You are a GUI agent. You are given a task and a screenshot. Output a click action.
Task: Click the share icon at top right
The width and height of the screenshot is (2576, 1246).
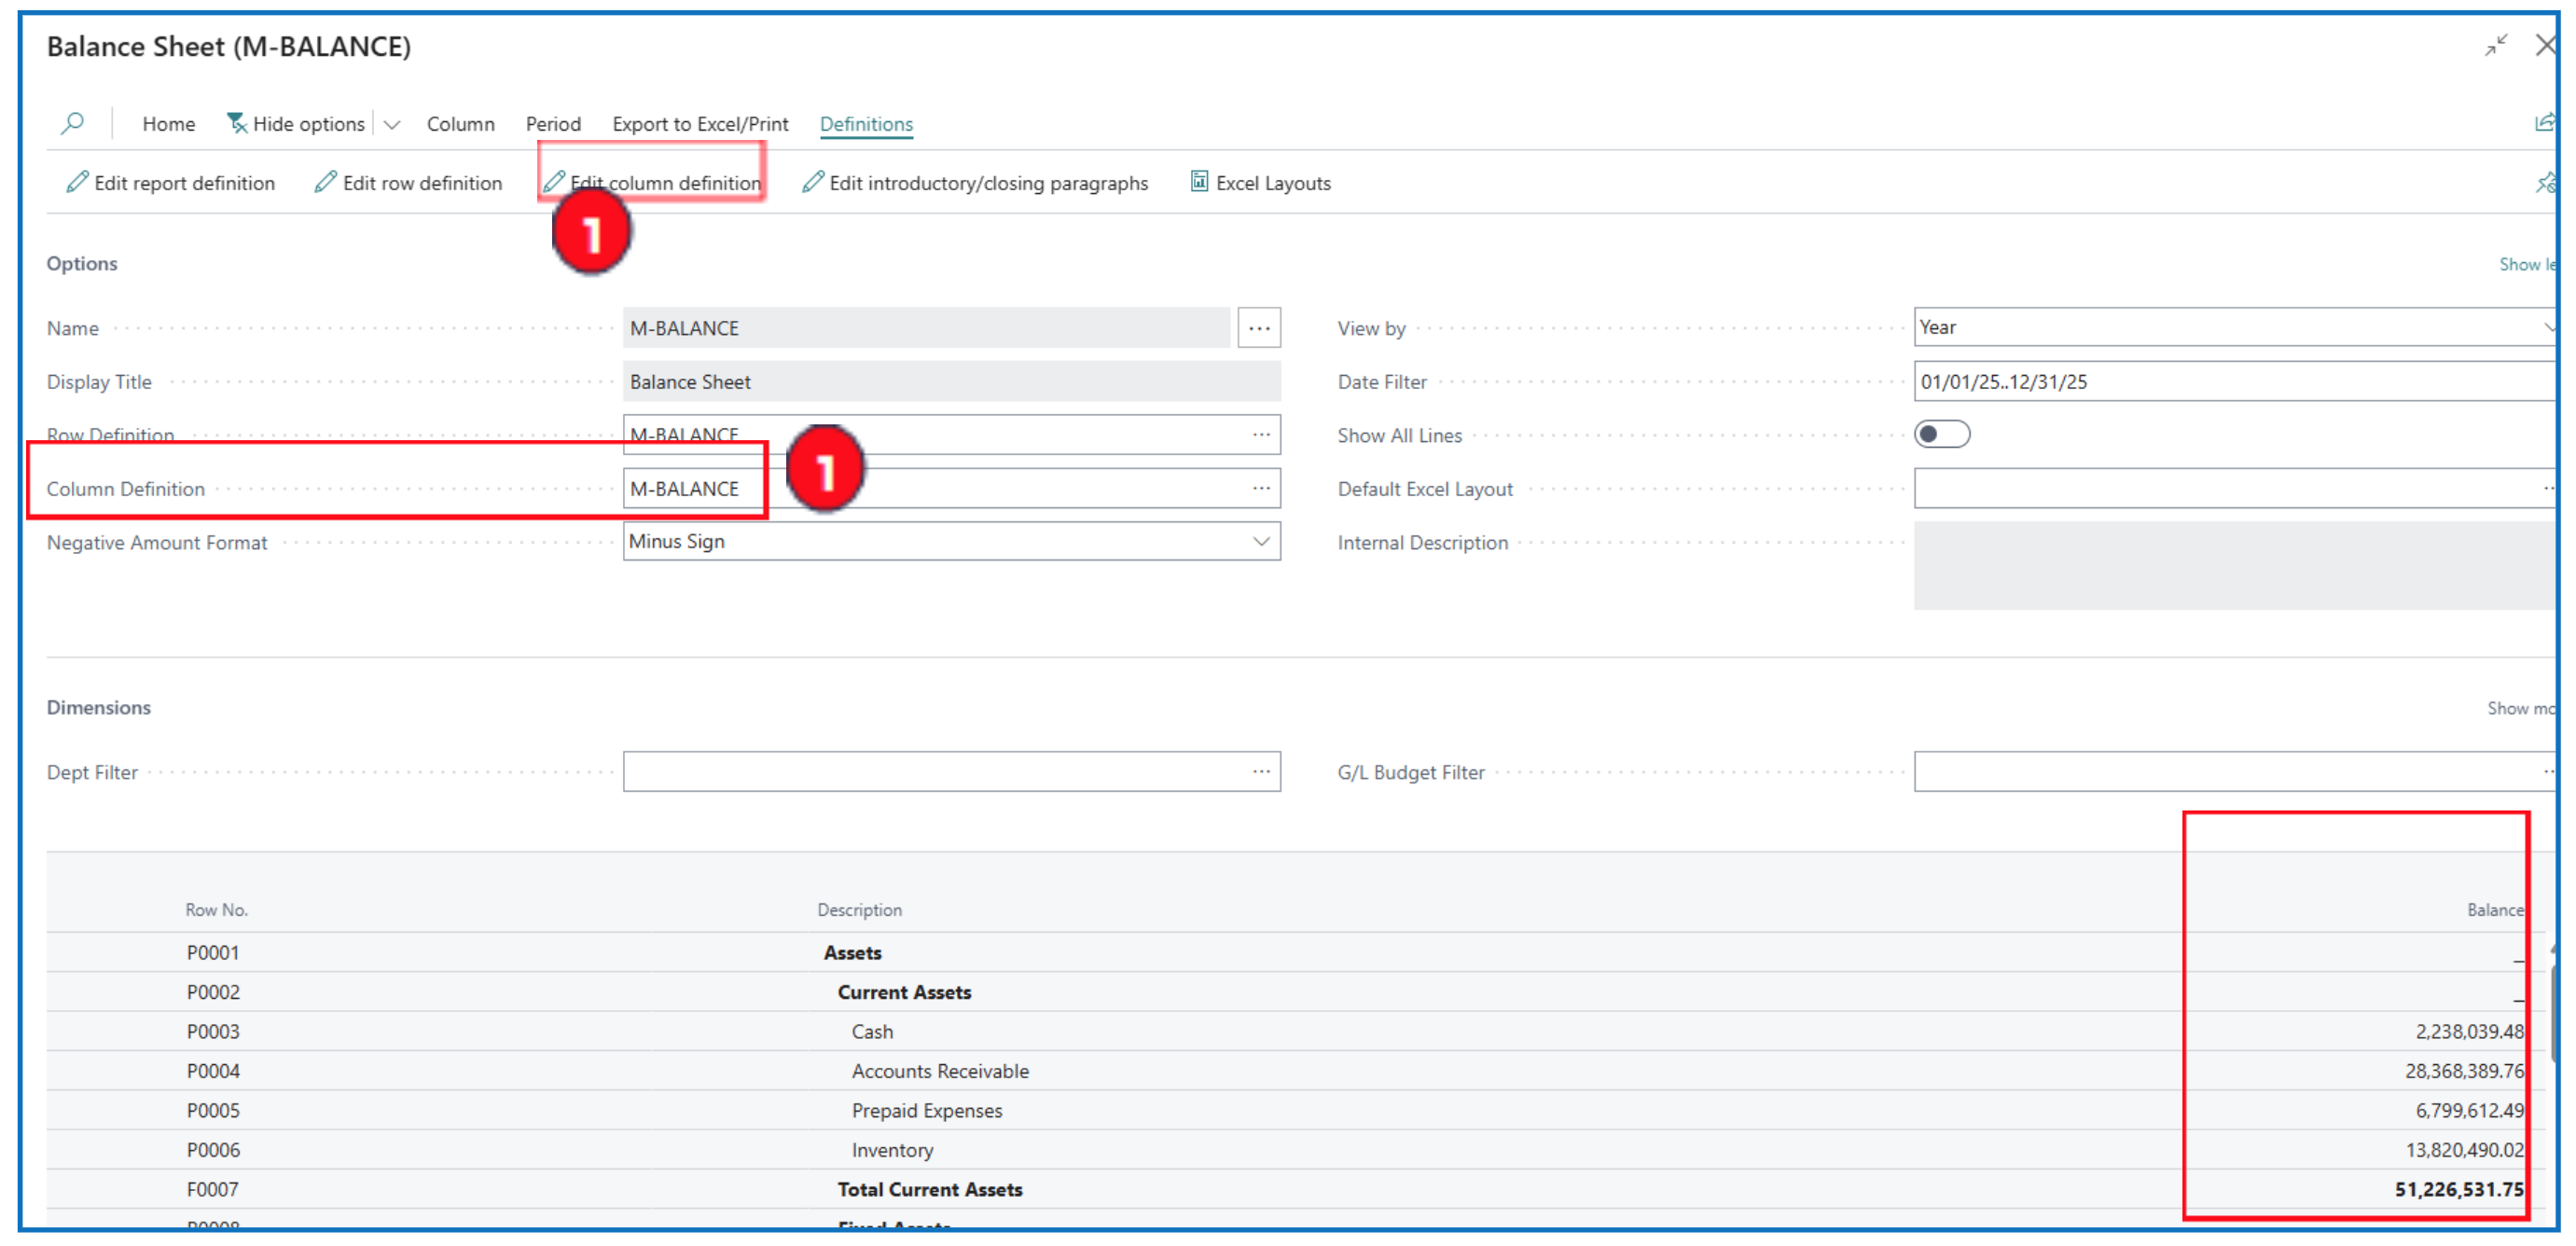[x=2543, y=123]
